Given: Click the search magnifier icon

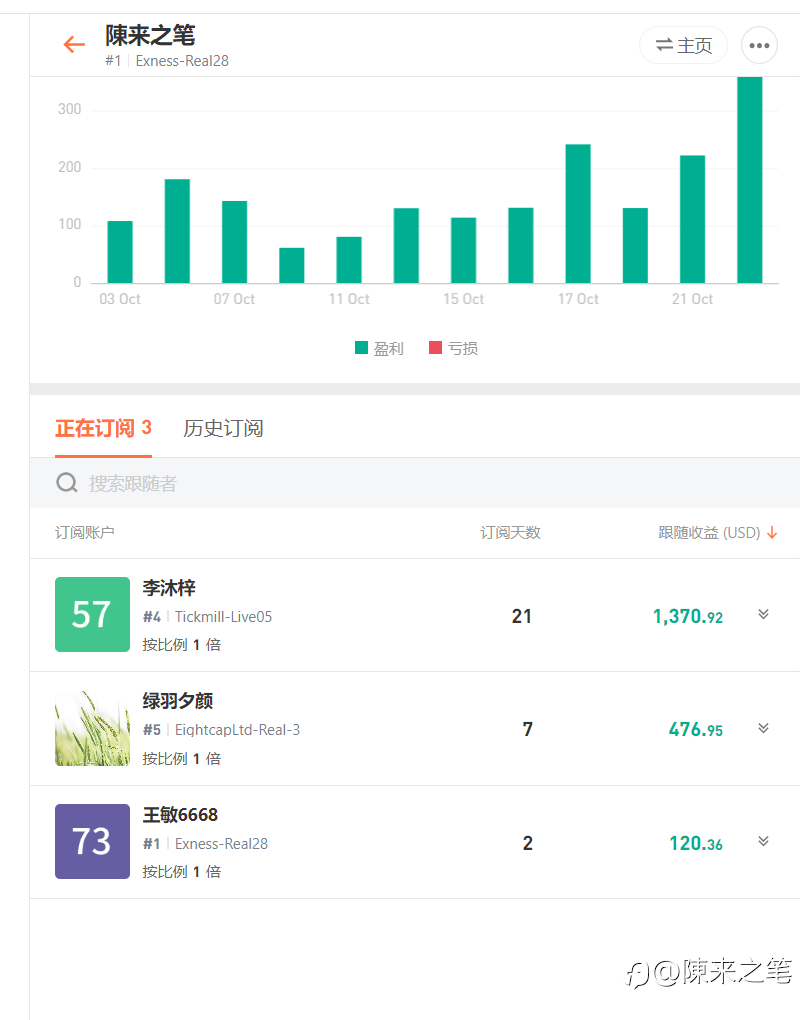Looking at the screenshot, I should pyautogui.click(x=67, y=483).
